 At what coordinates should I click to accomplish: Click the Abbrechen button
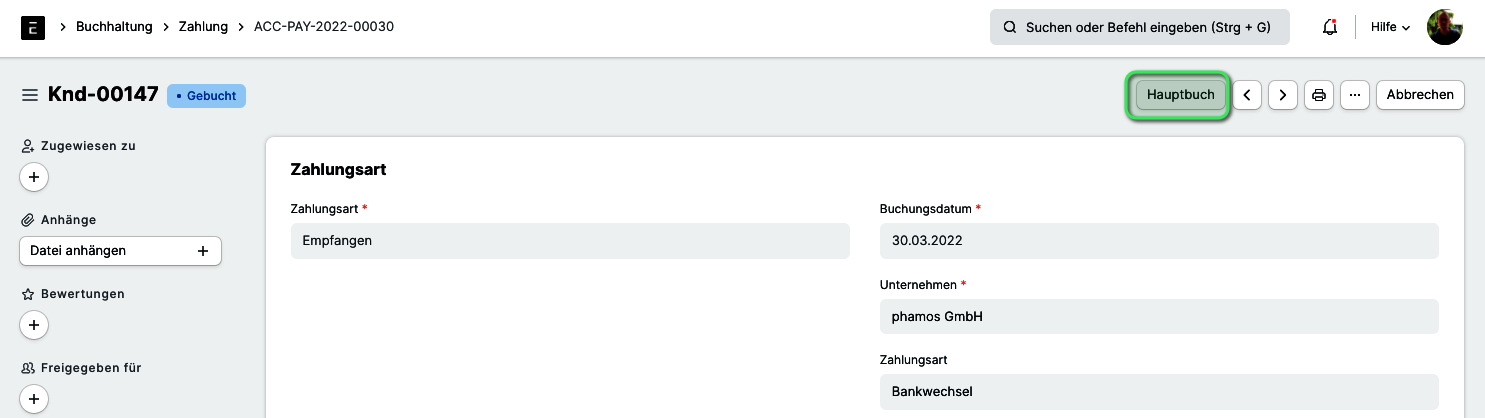coord(1420,95)
